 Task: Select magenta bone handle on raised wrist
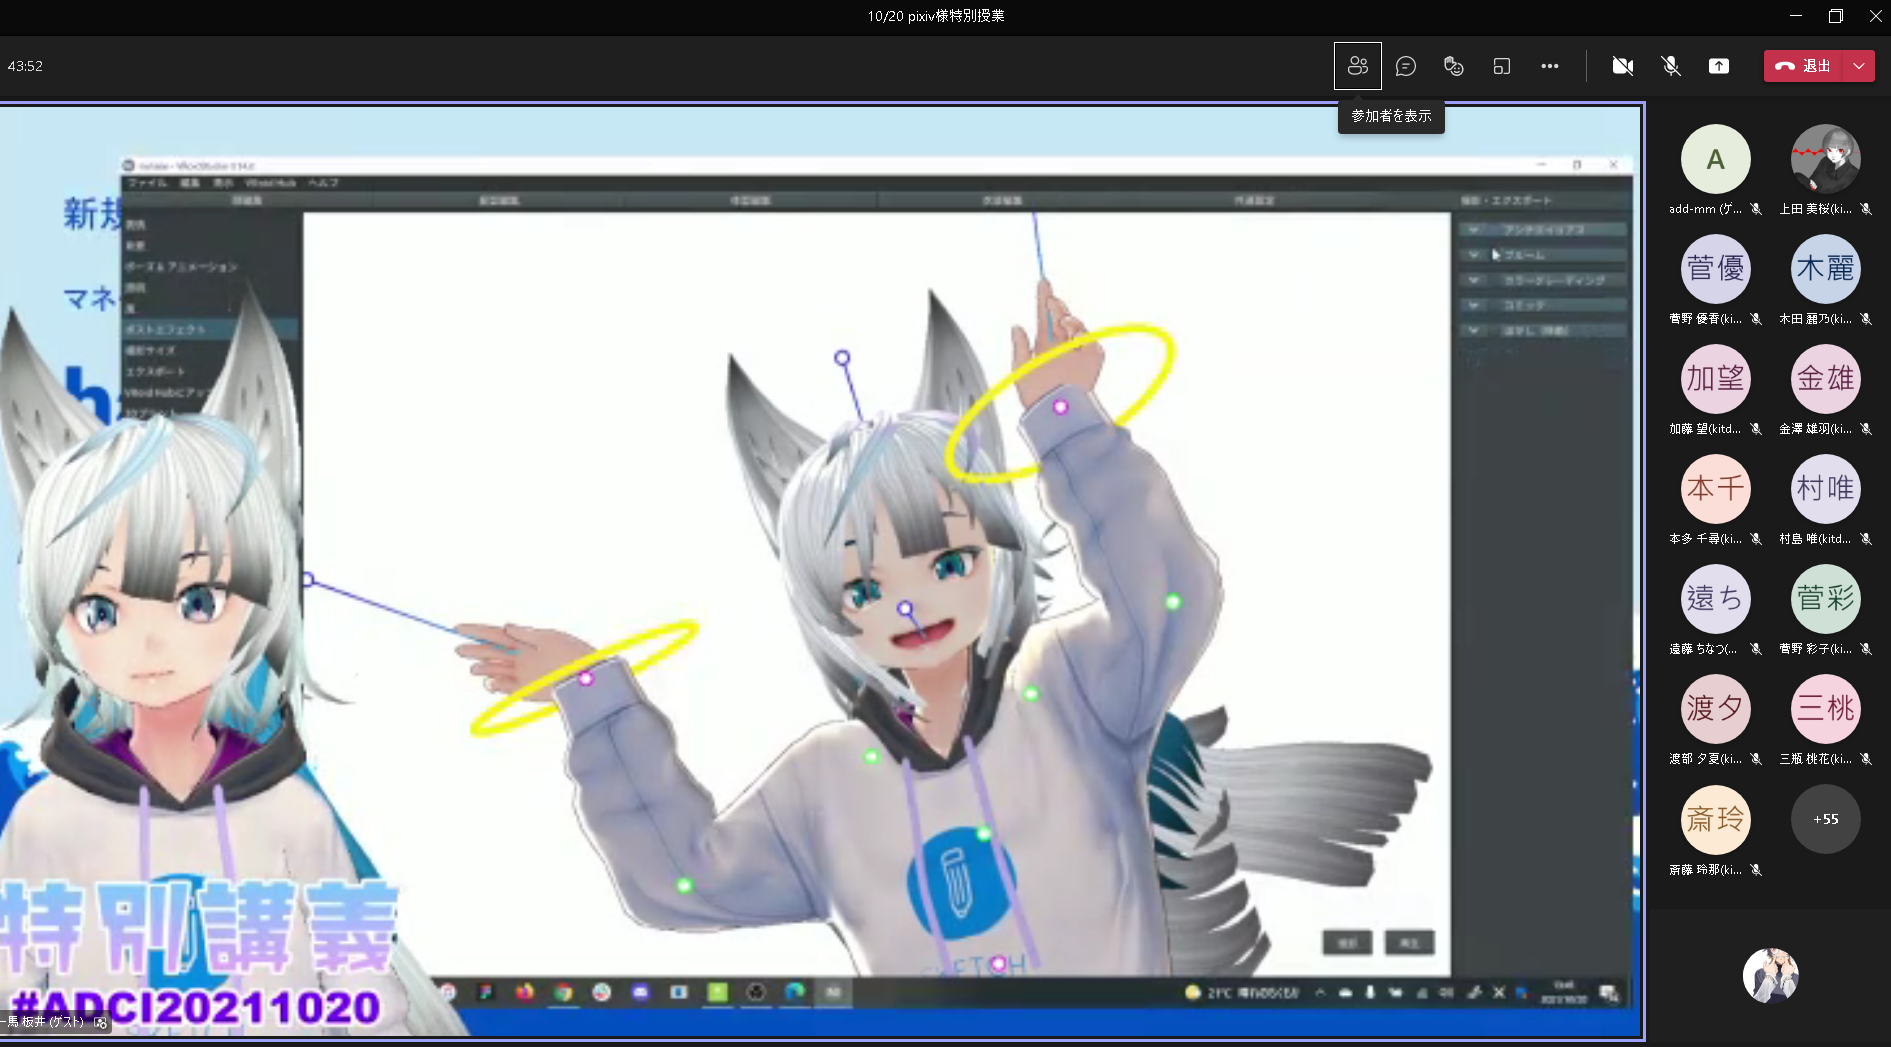[x=1060, y=406]
